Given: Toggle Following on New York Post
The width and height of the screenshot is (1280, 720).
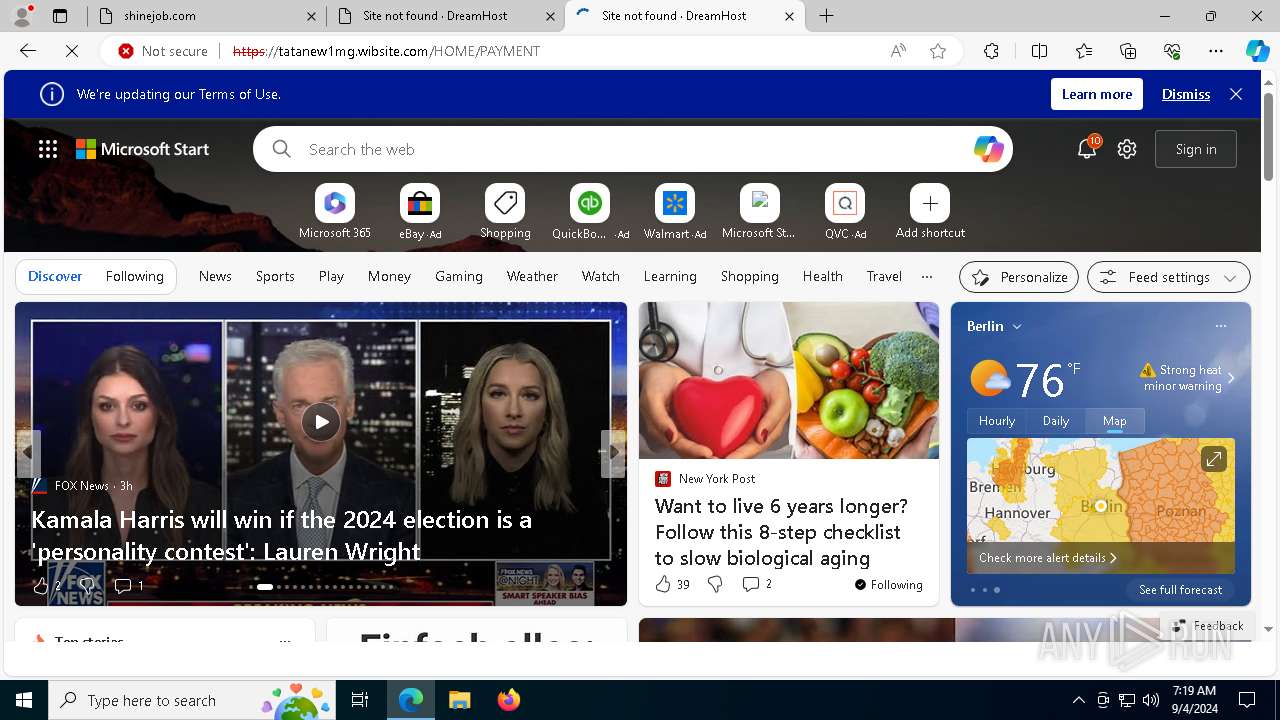Looking at the screenshot, I should (x=889, y=585).
